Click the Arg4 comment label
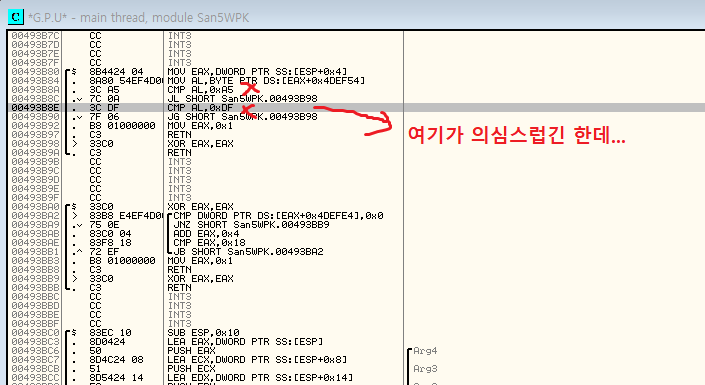Viewport: 705px width, 385px height. (x=425, y=350)
